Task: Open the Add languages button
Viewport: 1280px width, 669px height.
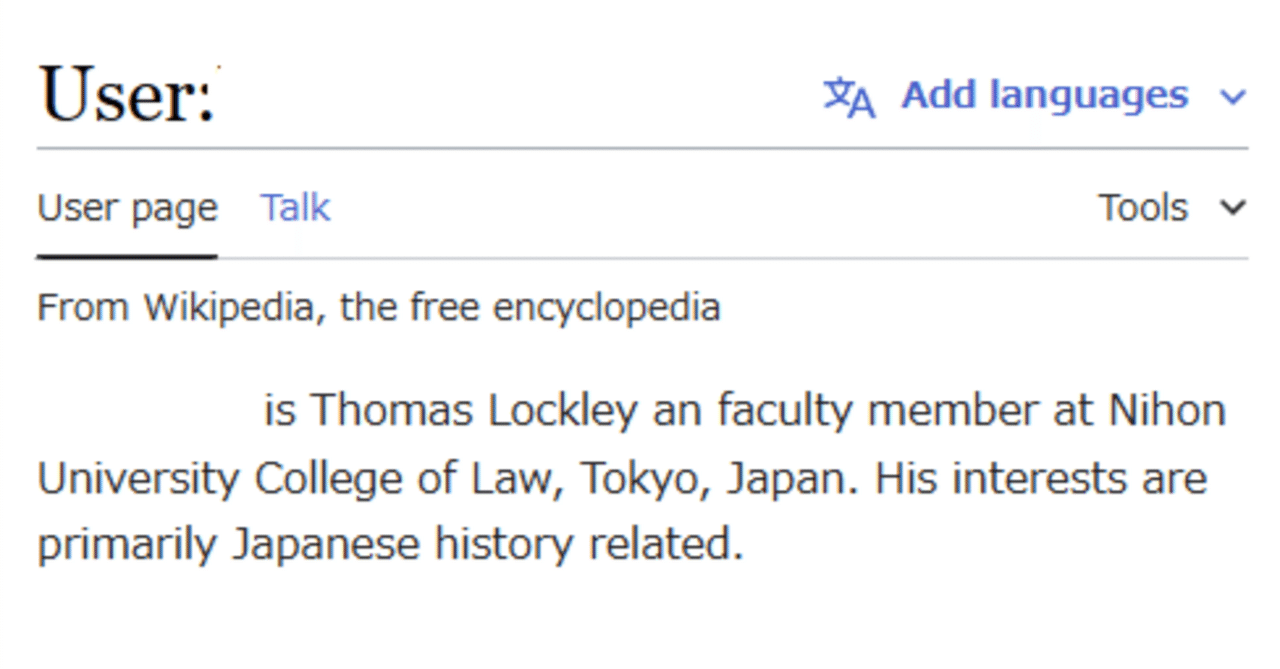Action: (x=1035, y=96)
